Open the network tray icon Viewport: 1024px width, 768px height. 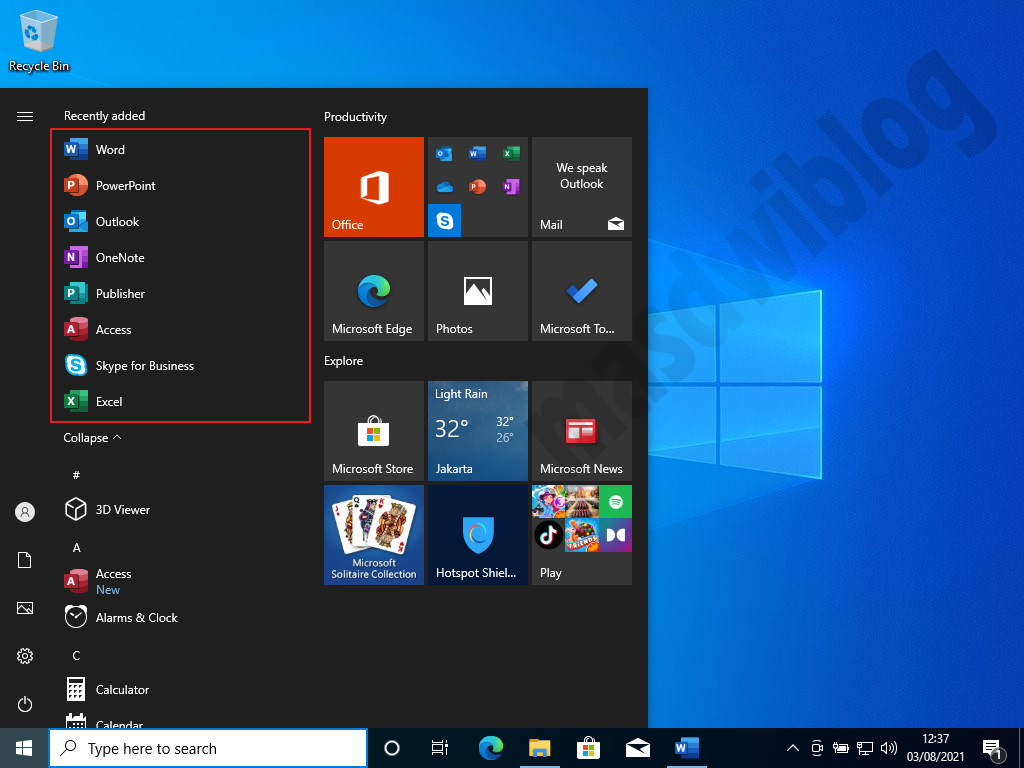[865, 748]
